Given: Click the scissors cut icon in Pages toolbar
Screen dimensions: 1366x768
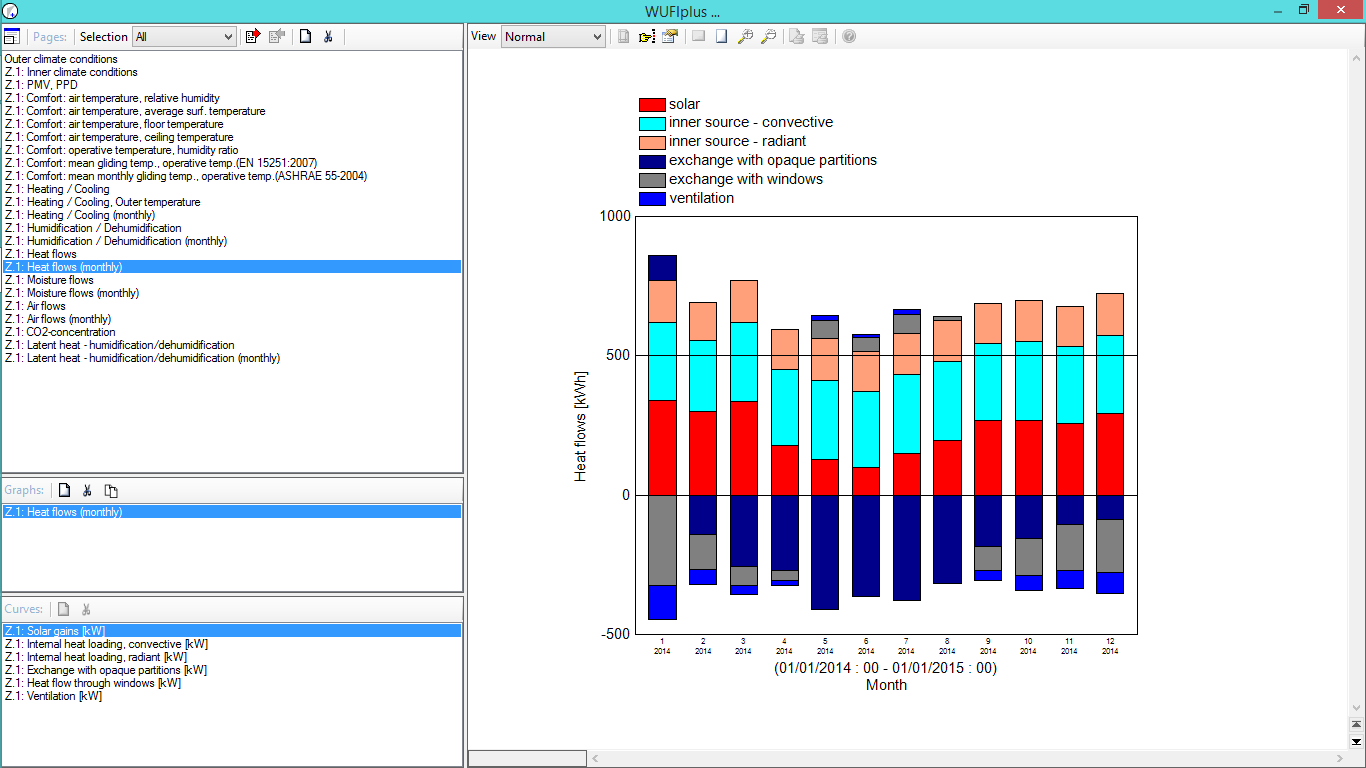Looking at the screenshot, I should point(328,37).
